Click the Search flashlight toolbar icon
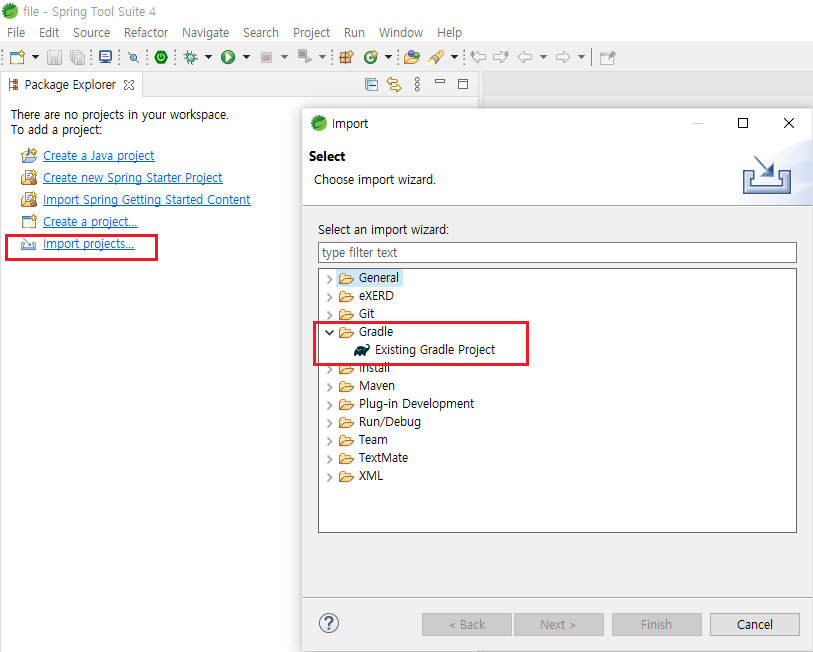Viewport: 813px width, 652px height. pos(436,57)
